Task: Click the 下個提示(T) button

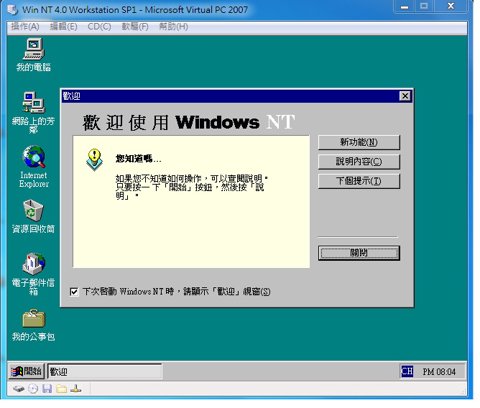Action: point(359,181)
